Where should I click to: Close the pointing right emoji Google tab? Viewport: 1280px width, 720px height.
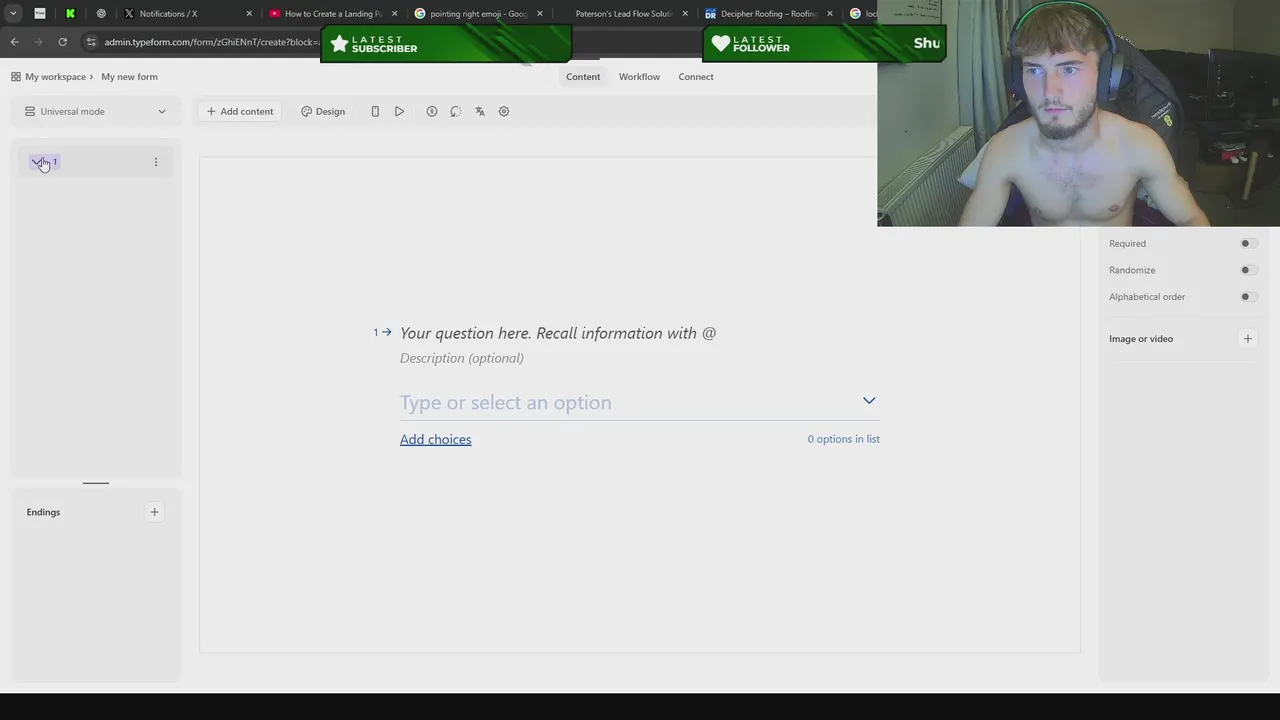(540, 14)
